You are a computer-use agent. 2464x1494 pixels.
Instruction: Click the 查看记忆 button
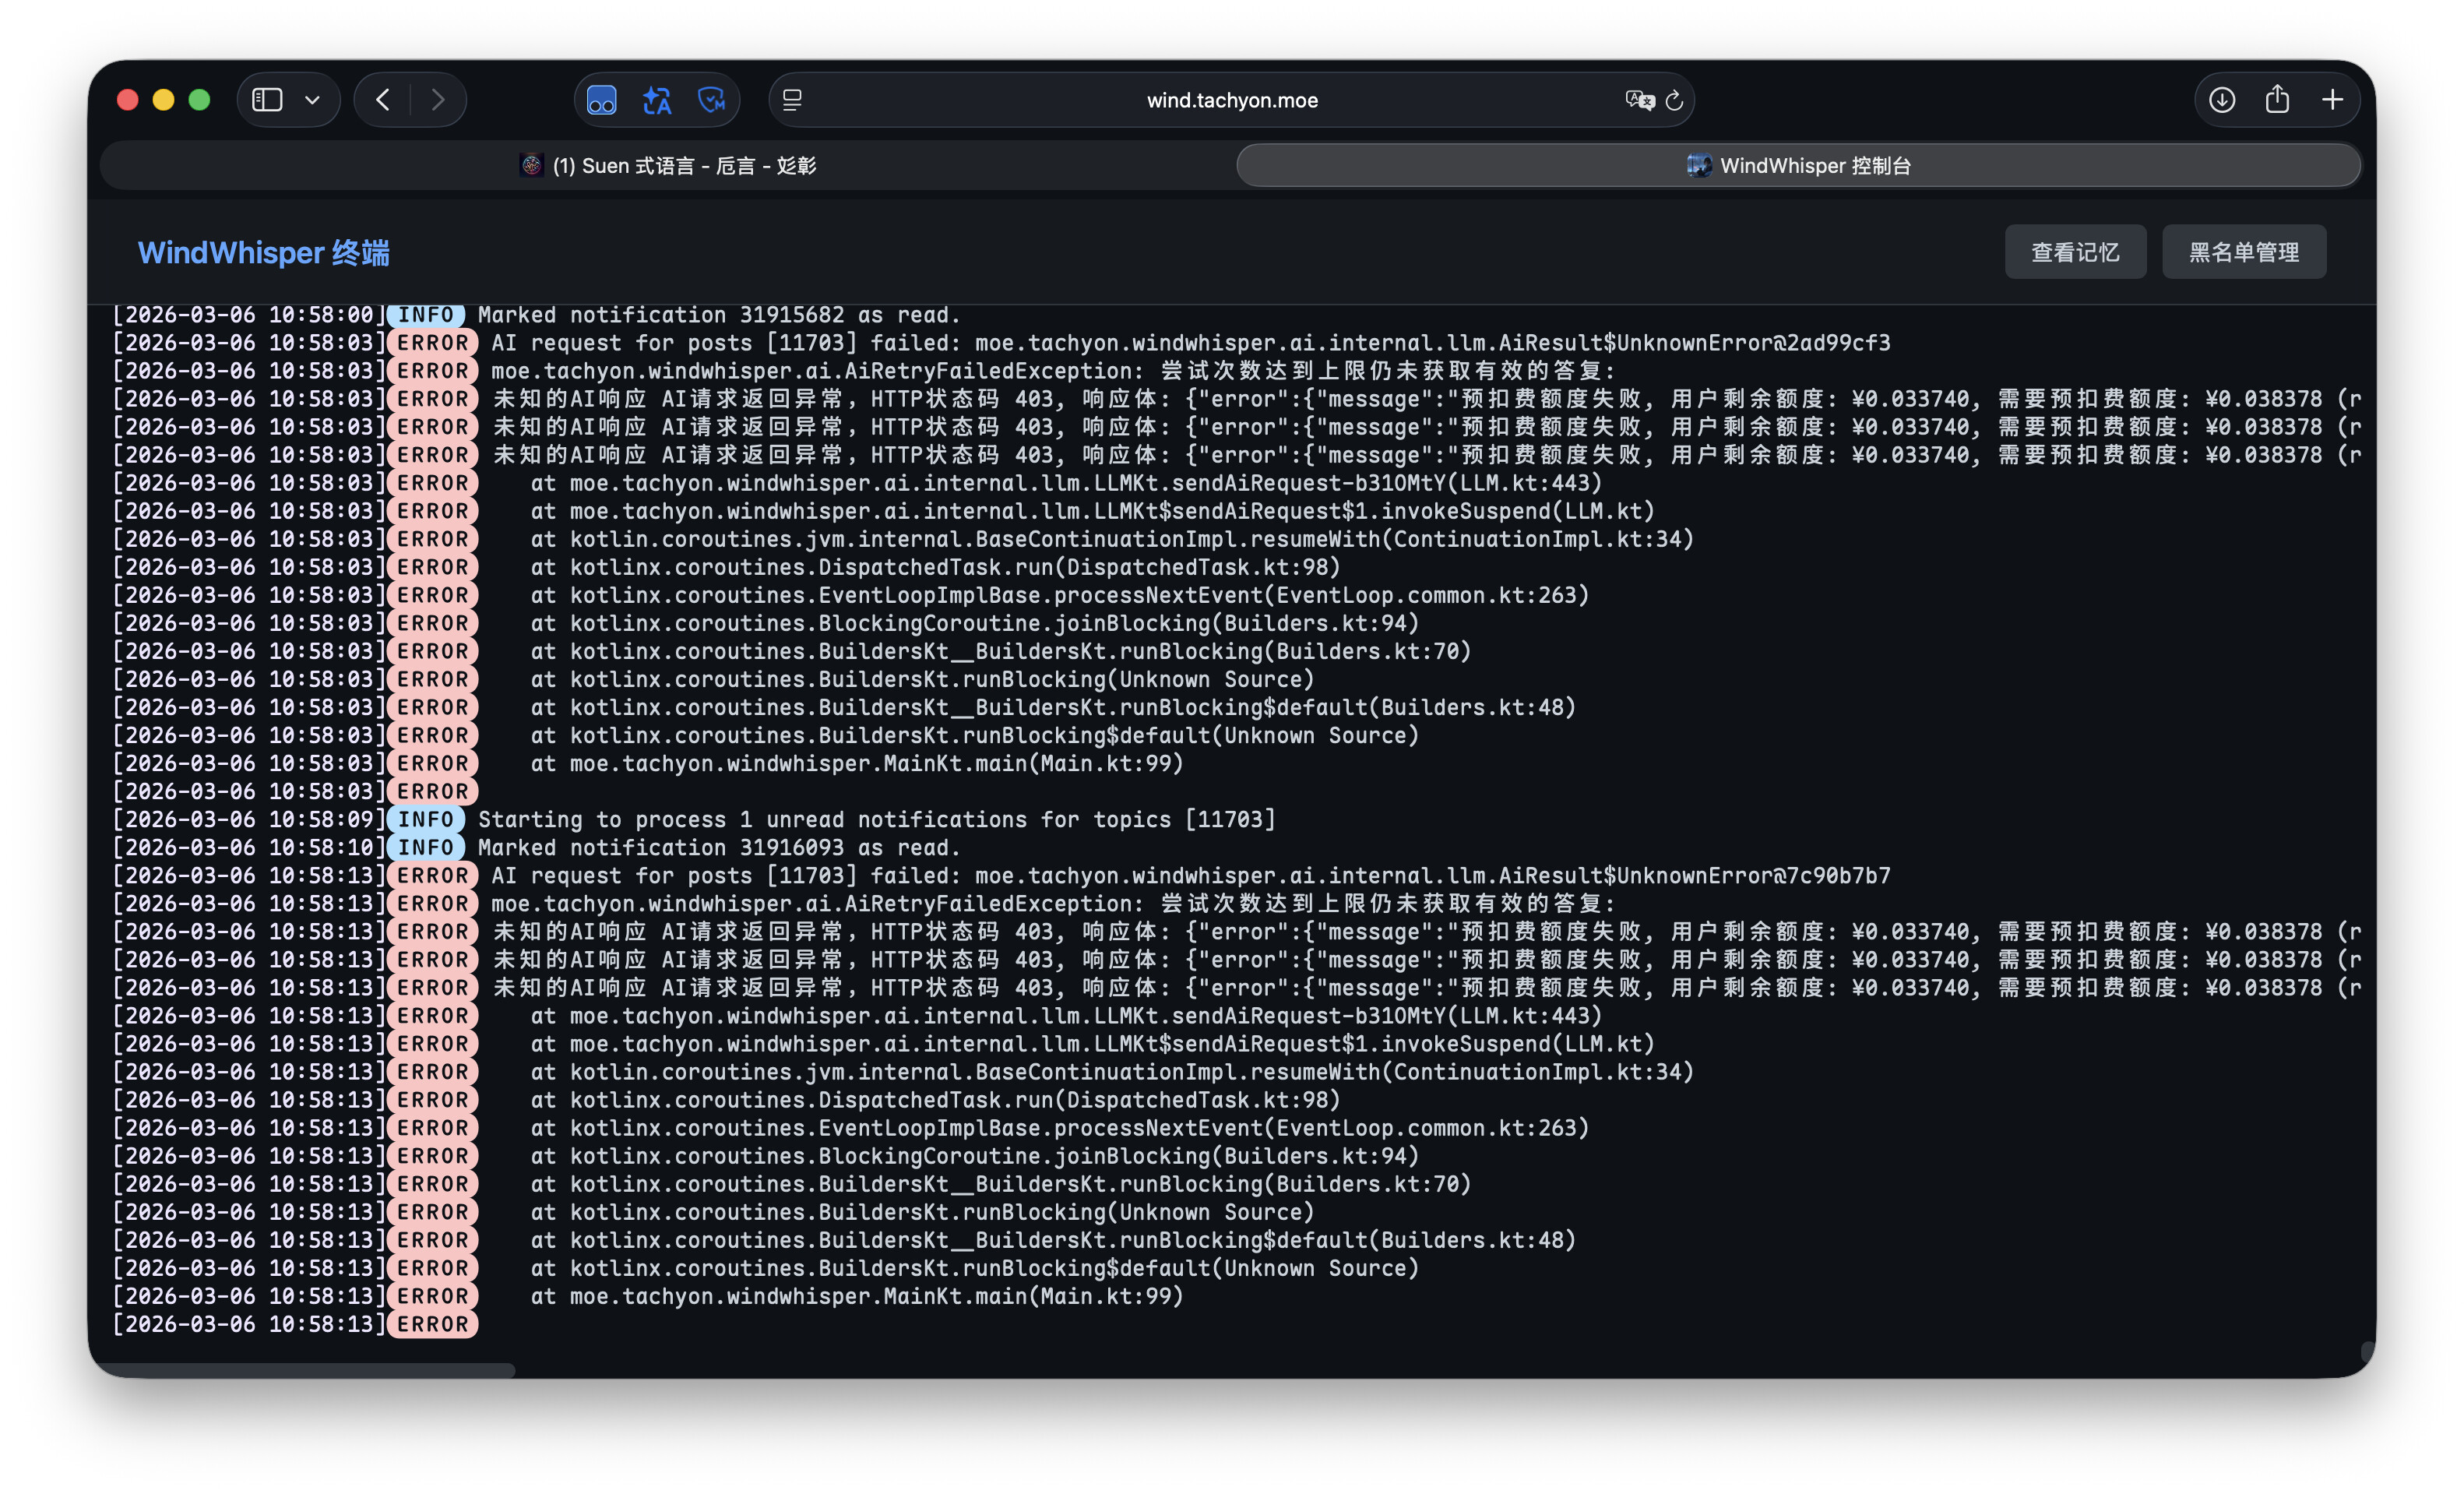pyautogui.click(x=2075, y=252)
